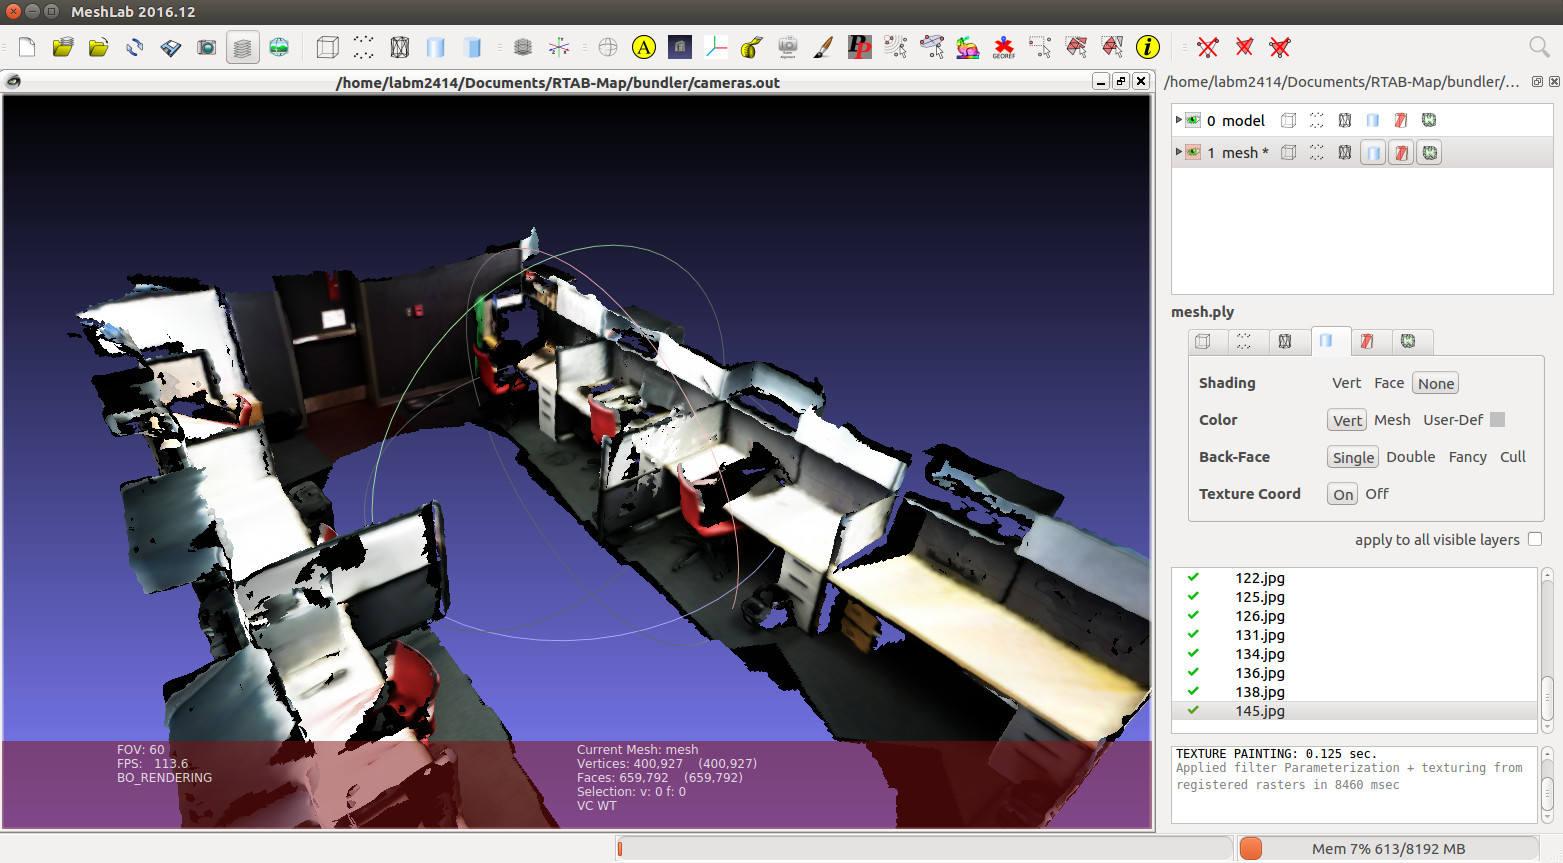
Task: Click the Reload mesh arrows icon
Action: (x=135, y=47)
